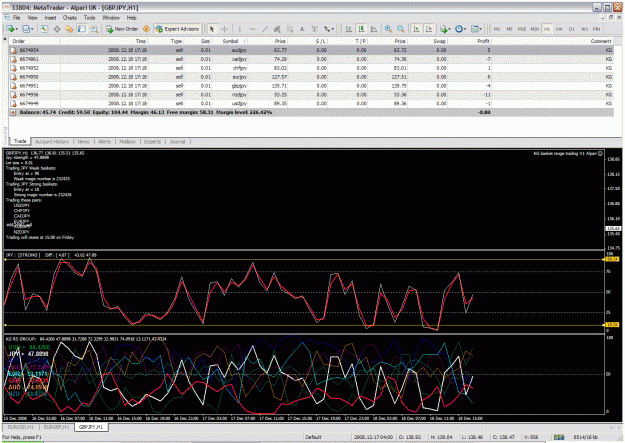Switch chart to Line Chart style

point(374,29)
